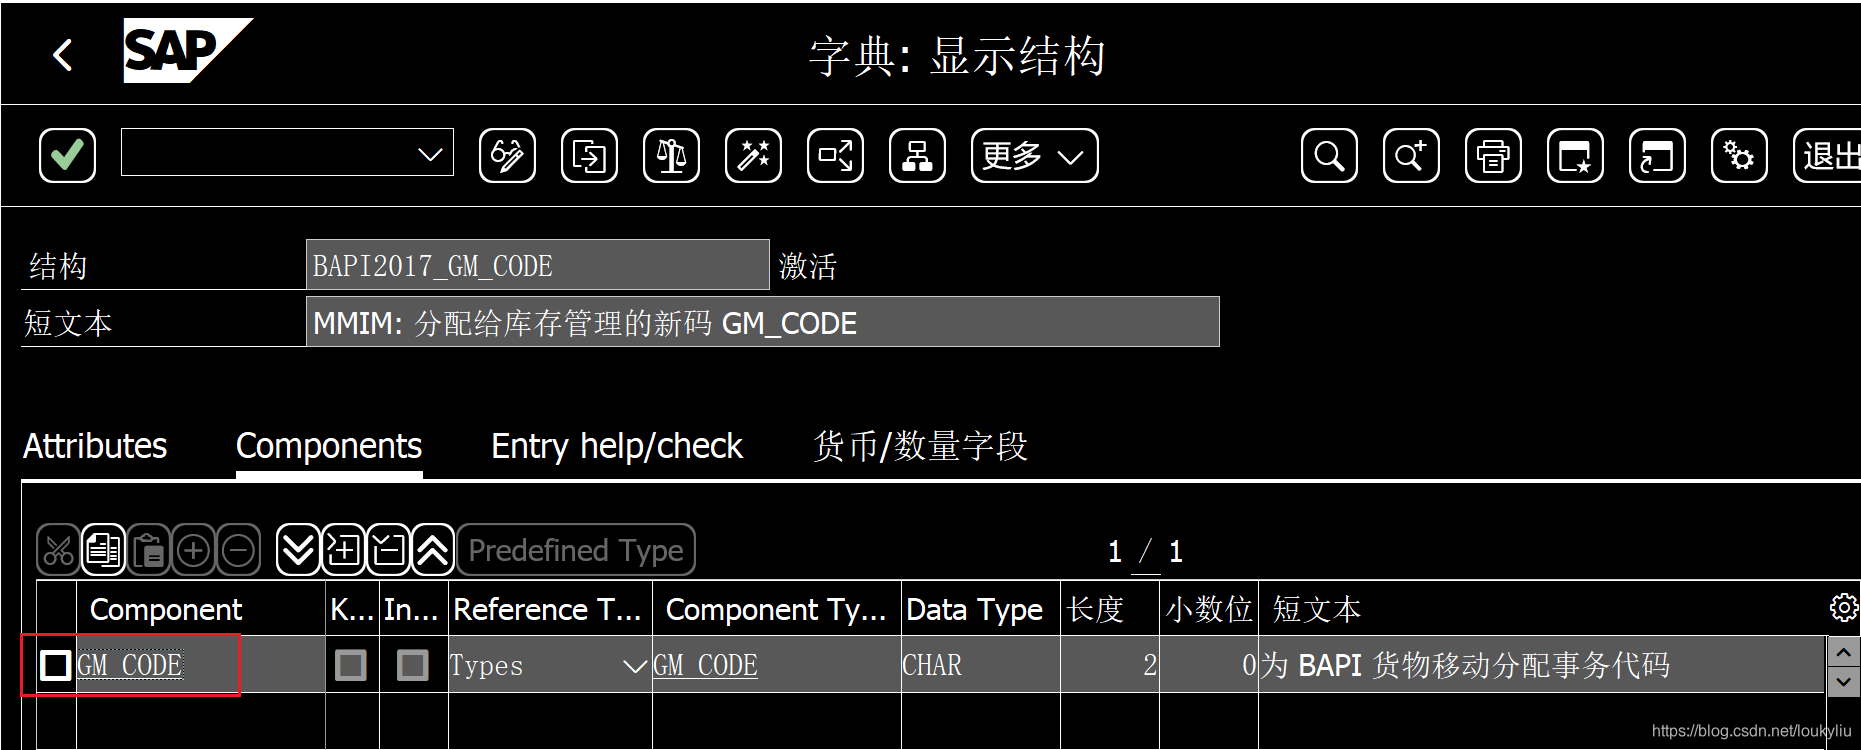Click the green checkmark Enter button
The image size is (1861, 750).
(67, 156)
